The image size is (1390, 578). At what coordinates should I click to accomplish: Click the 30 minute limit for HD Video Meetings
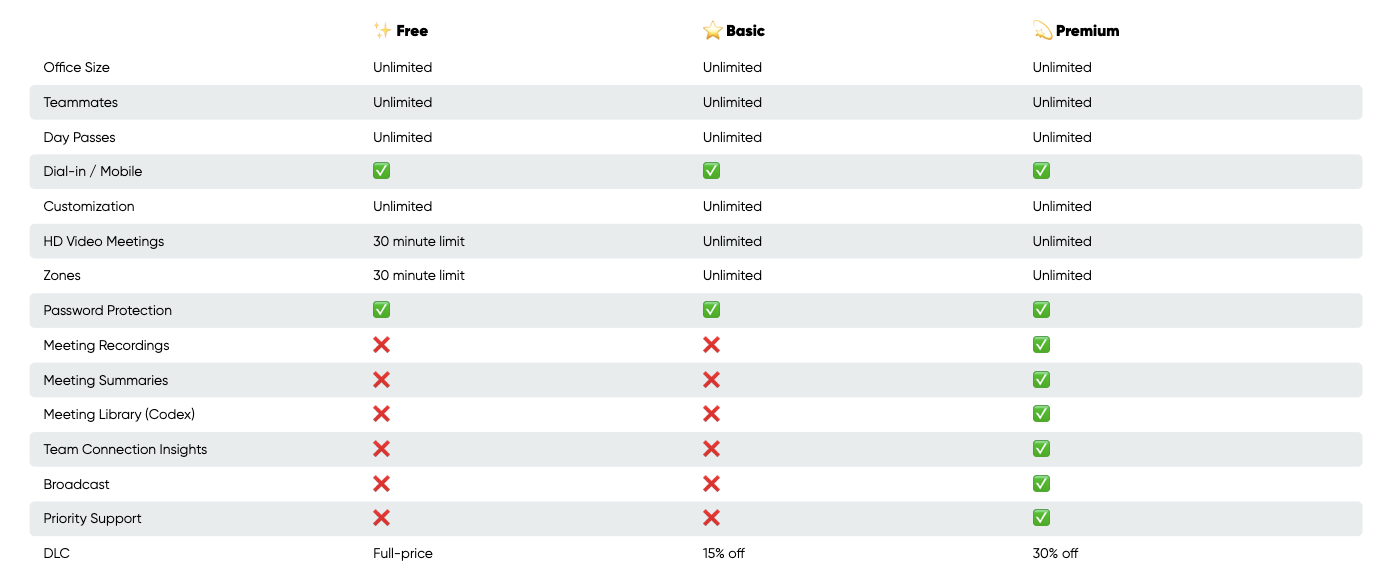click(418, 241)
